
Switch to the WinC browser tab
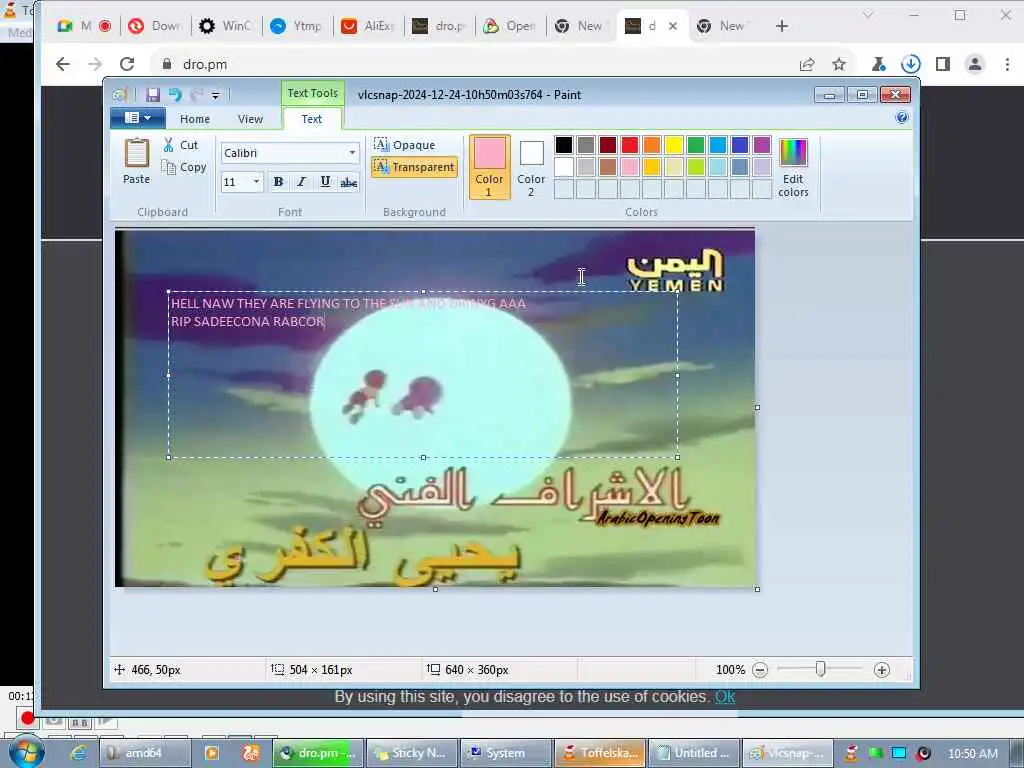[x=227, y=26]
